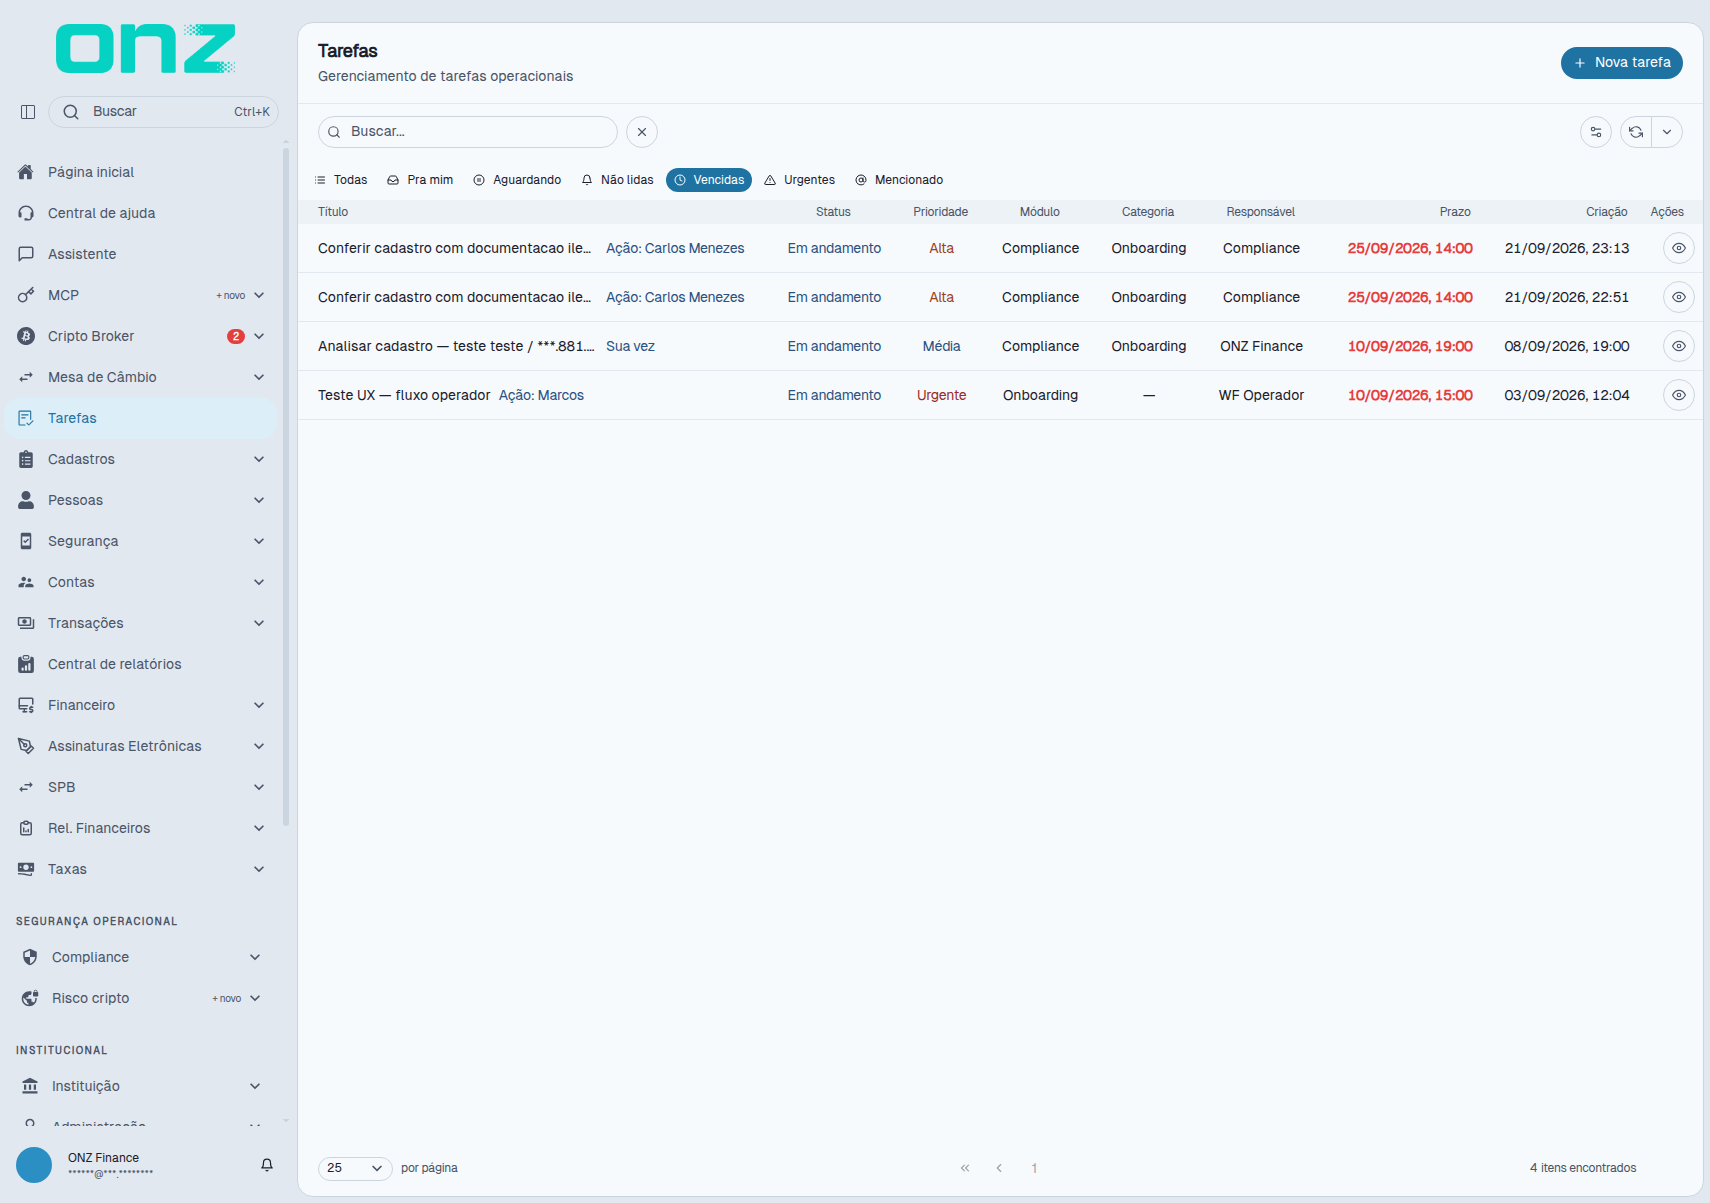Image resolution: width=1710 pixels, height=1203 pixels.
Task: Open Central de relatórios
Action: pos(141,664)
